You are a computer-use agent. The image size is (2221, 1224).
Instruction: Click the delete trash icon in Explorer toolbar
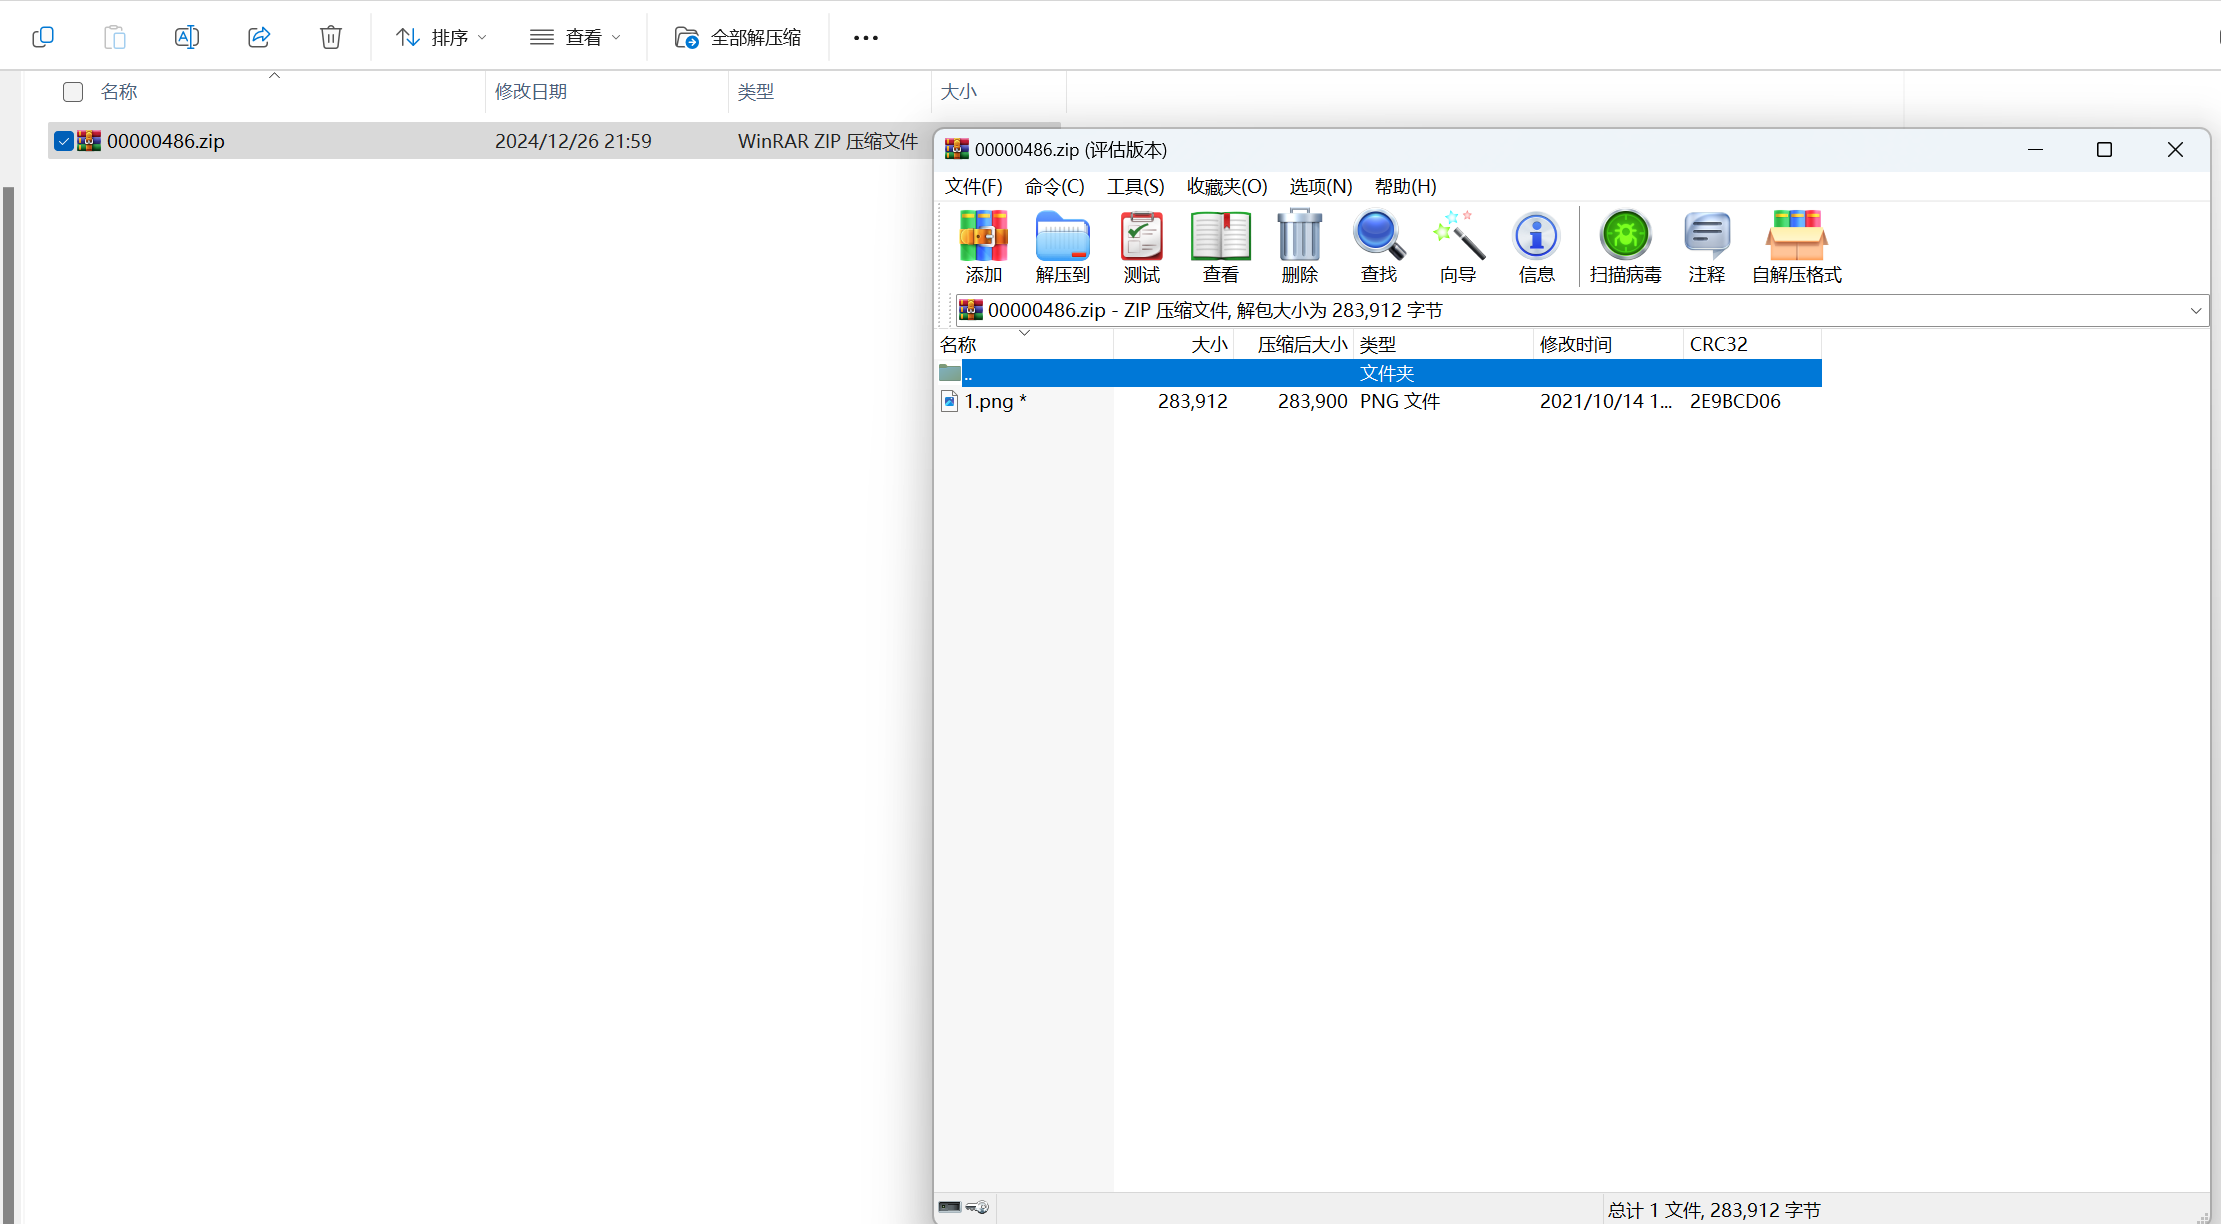(331, 37)
